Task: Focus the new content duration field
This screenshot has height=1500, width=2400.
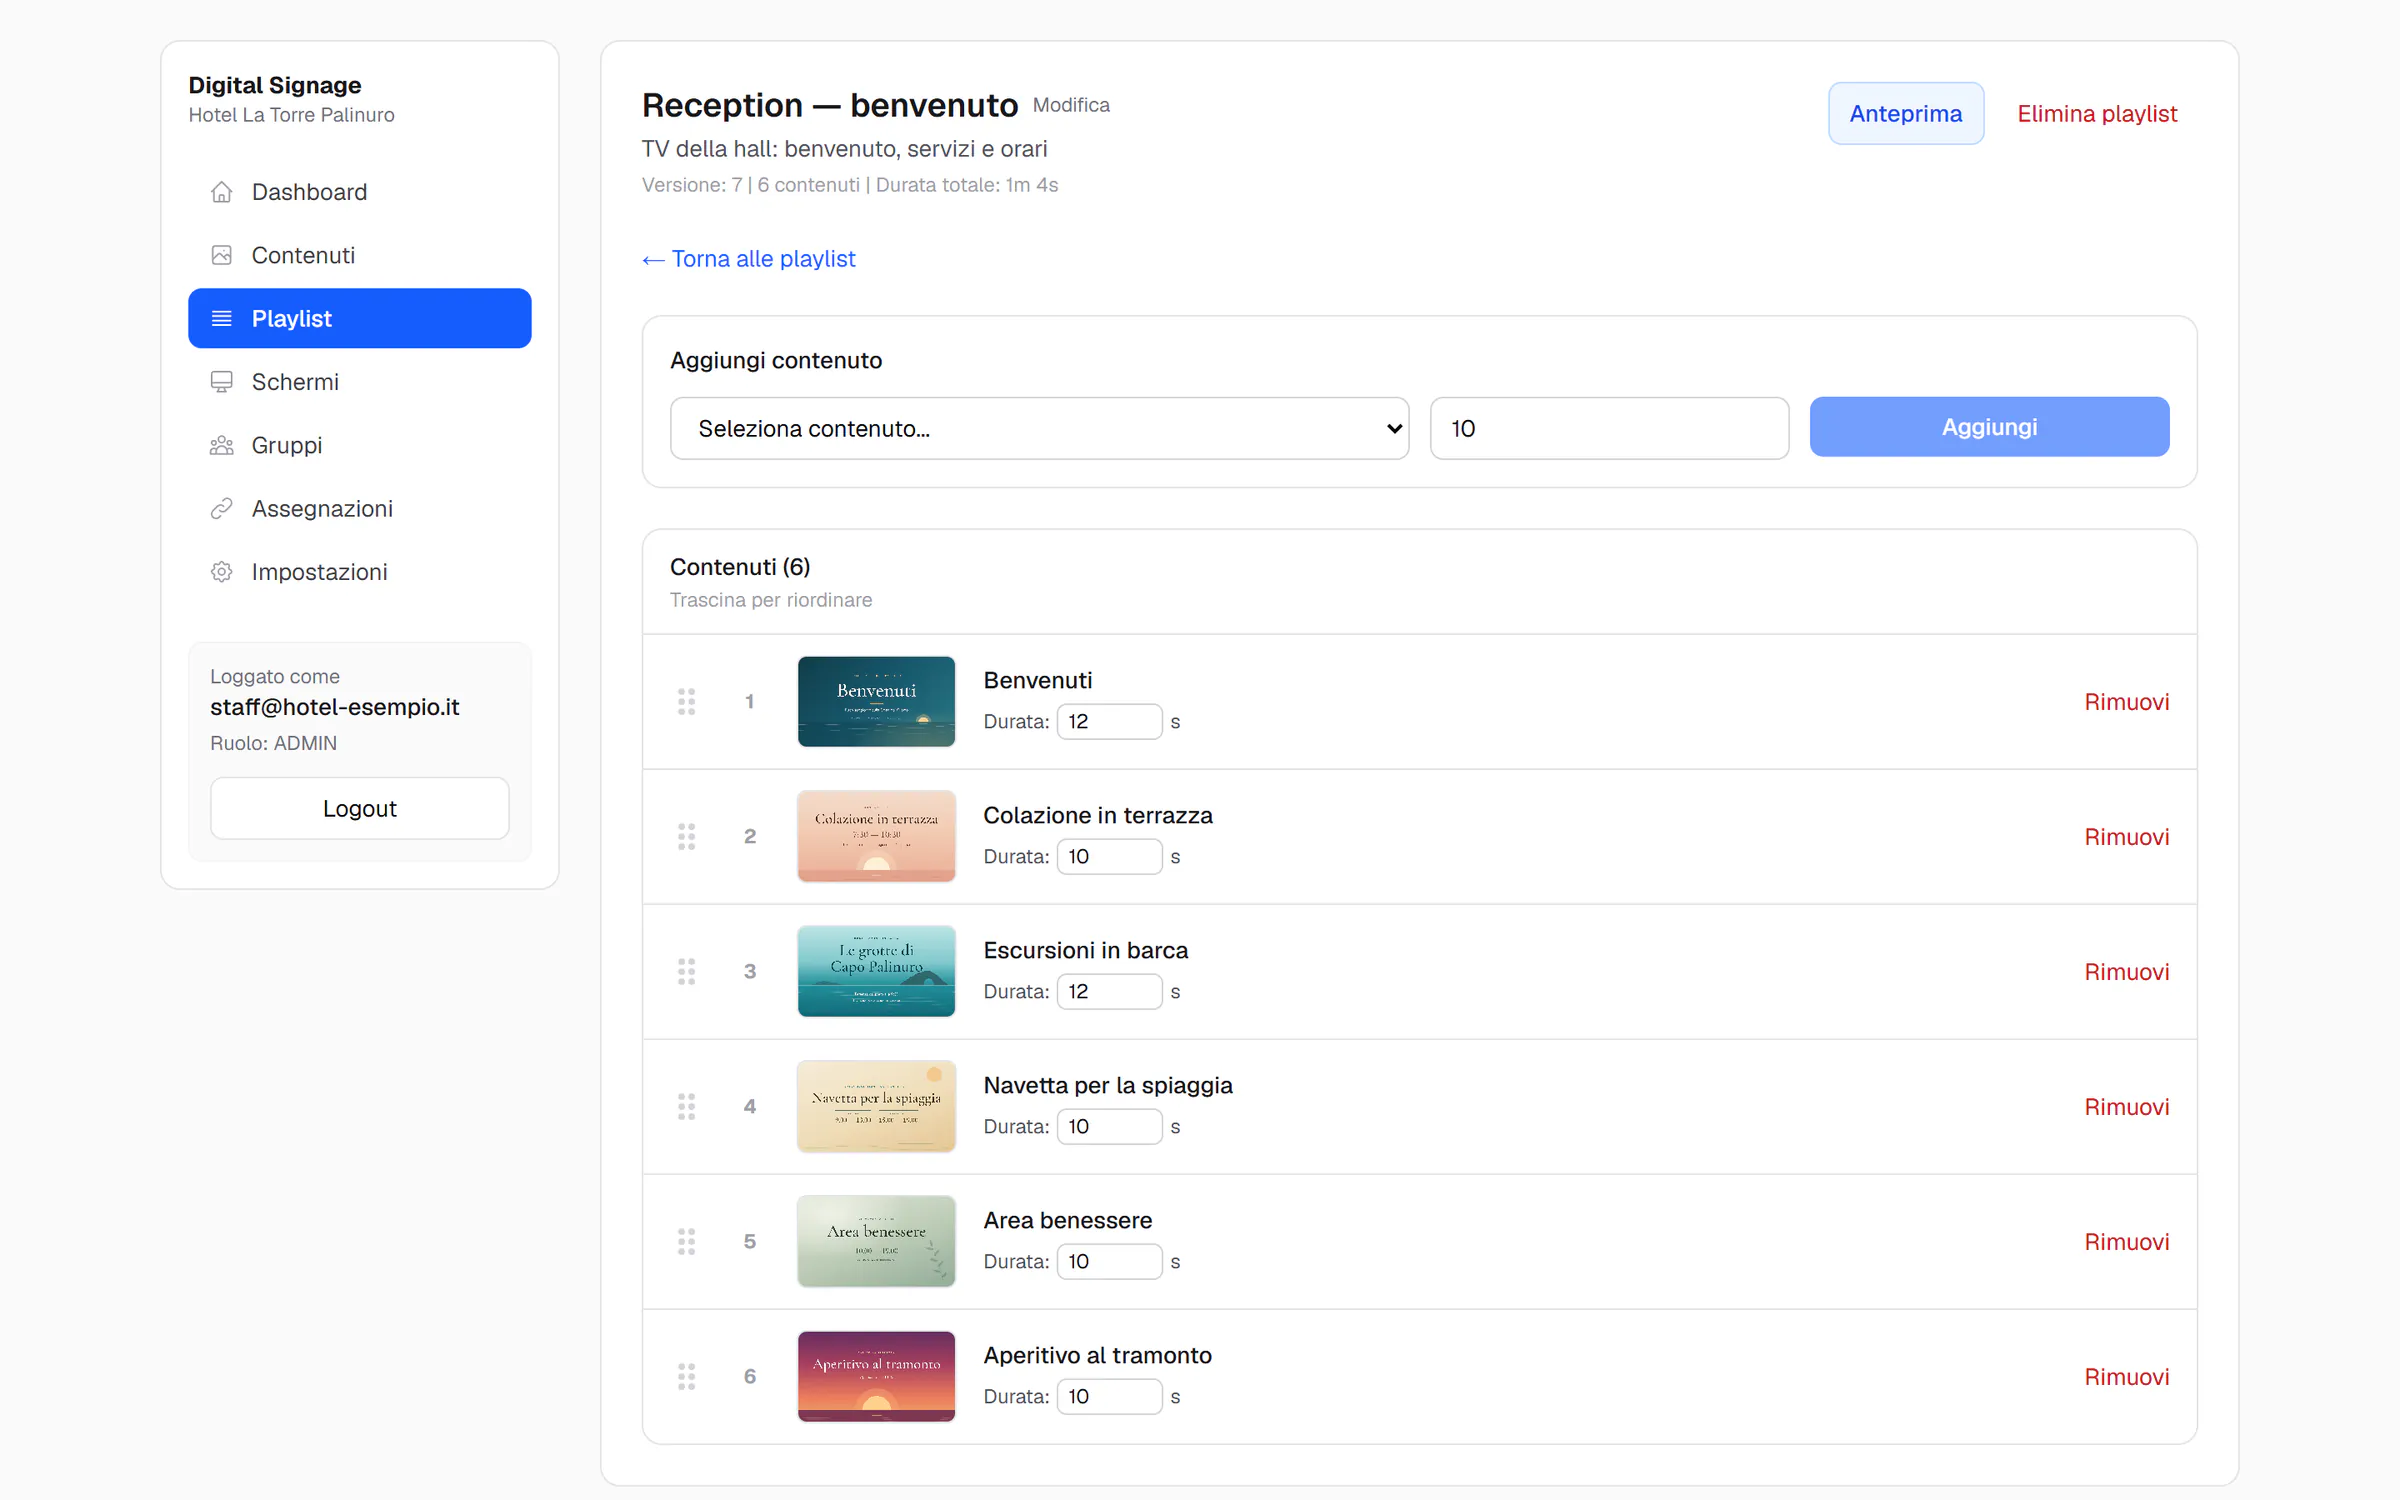Action: pyautogui.click(x=1609, y=428)
